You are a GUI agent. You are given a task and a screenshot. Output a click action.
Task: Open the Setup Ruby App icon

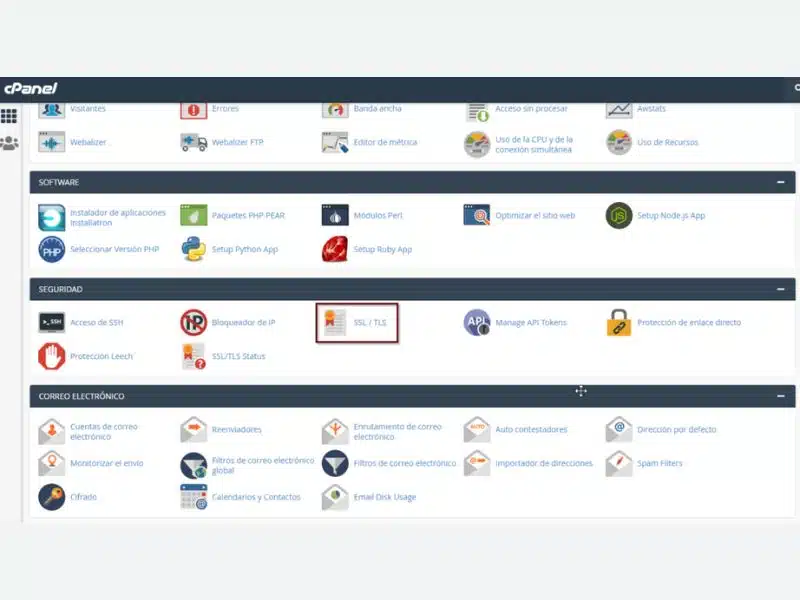(x=335, y=249)
